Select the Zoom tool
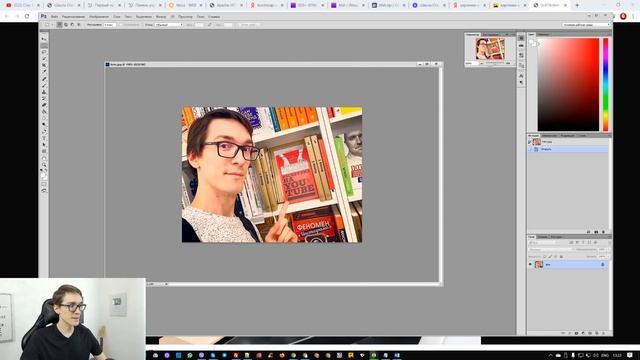The width and height of the screenshot is (640, 360). [44, 164]
